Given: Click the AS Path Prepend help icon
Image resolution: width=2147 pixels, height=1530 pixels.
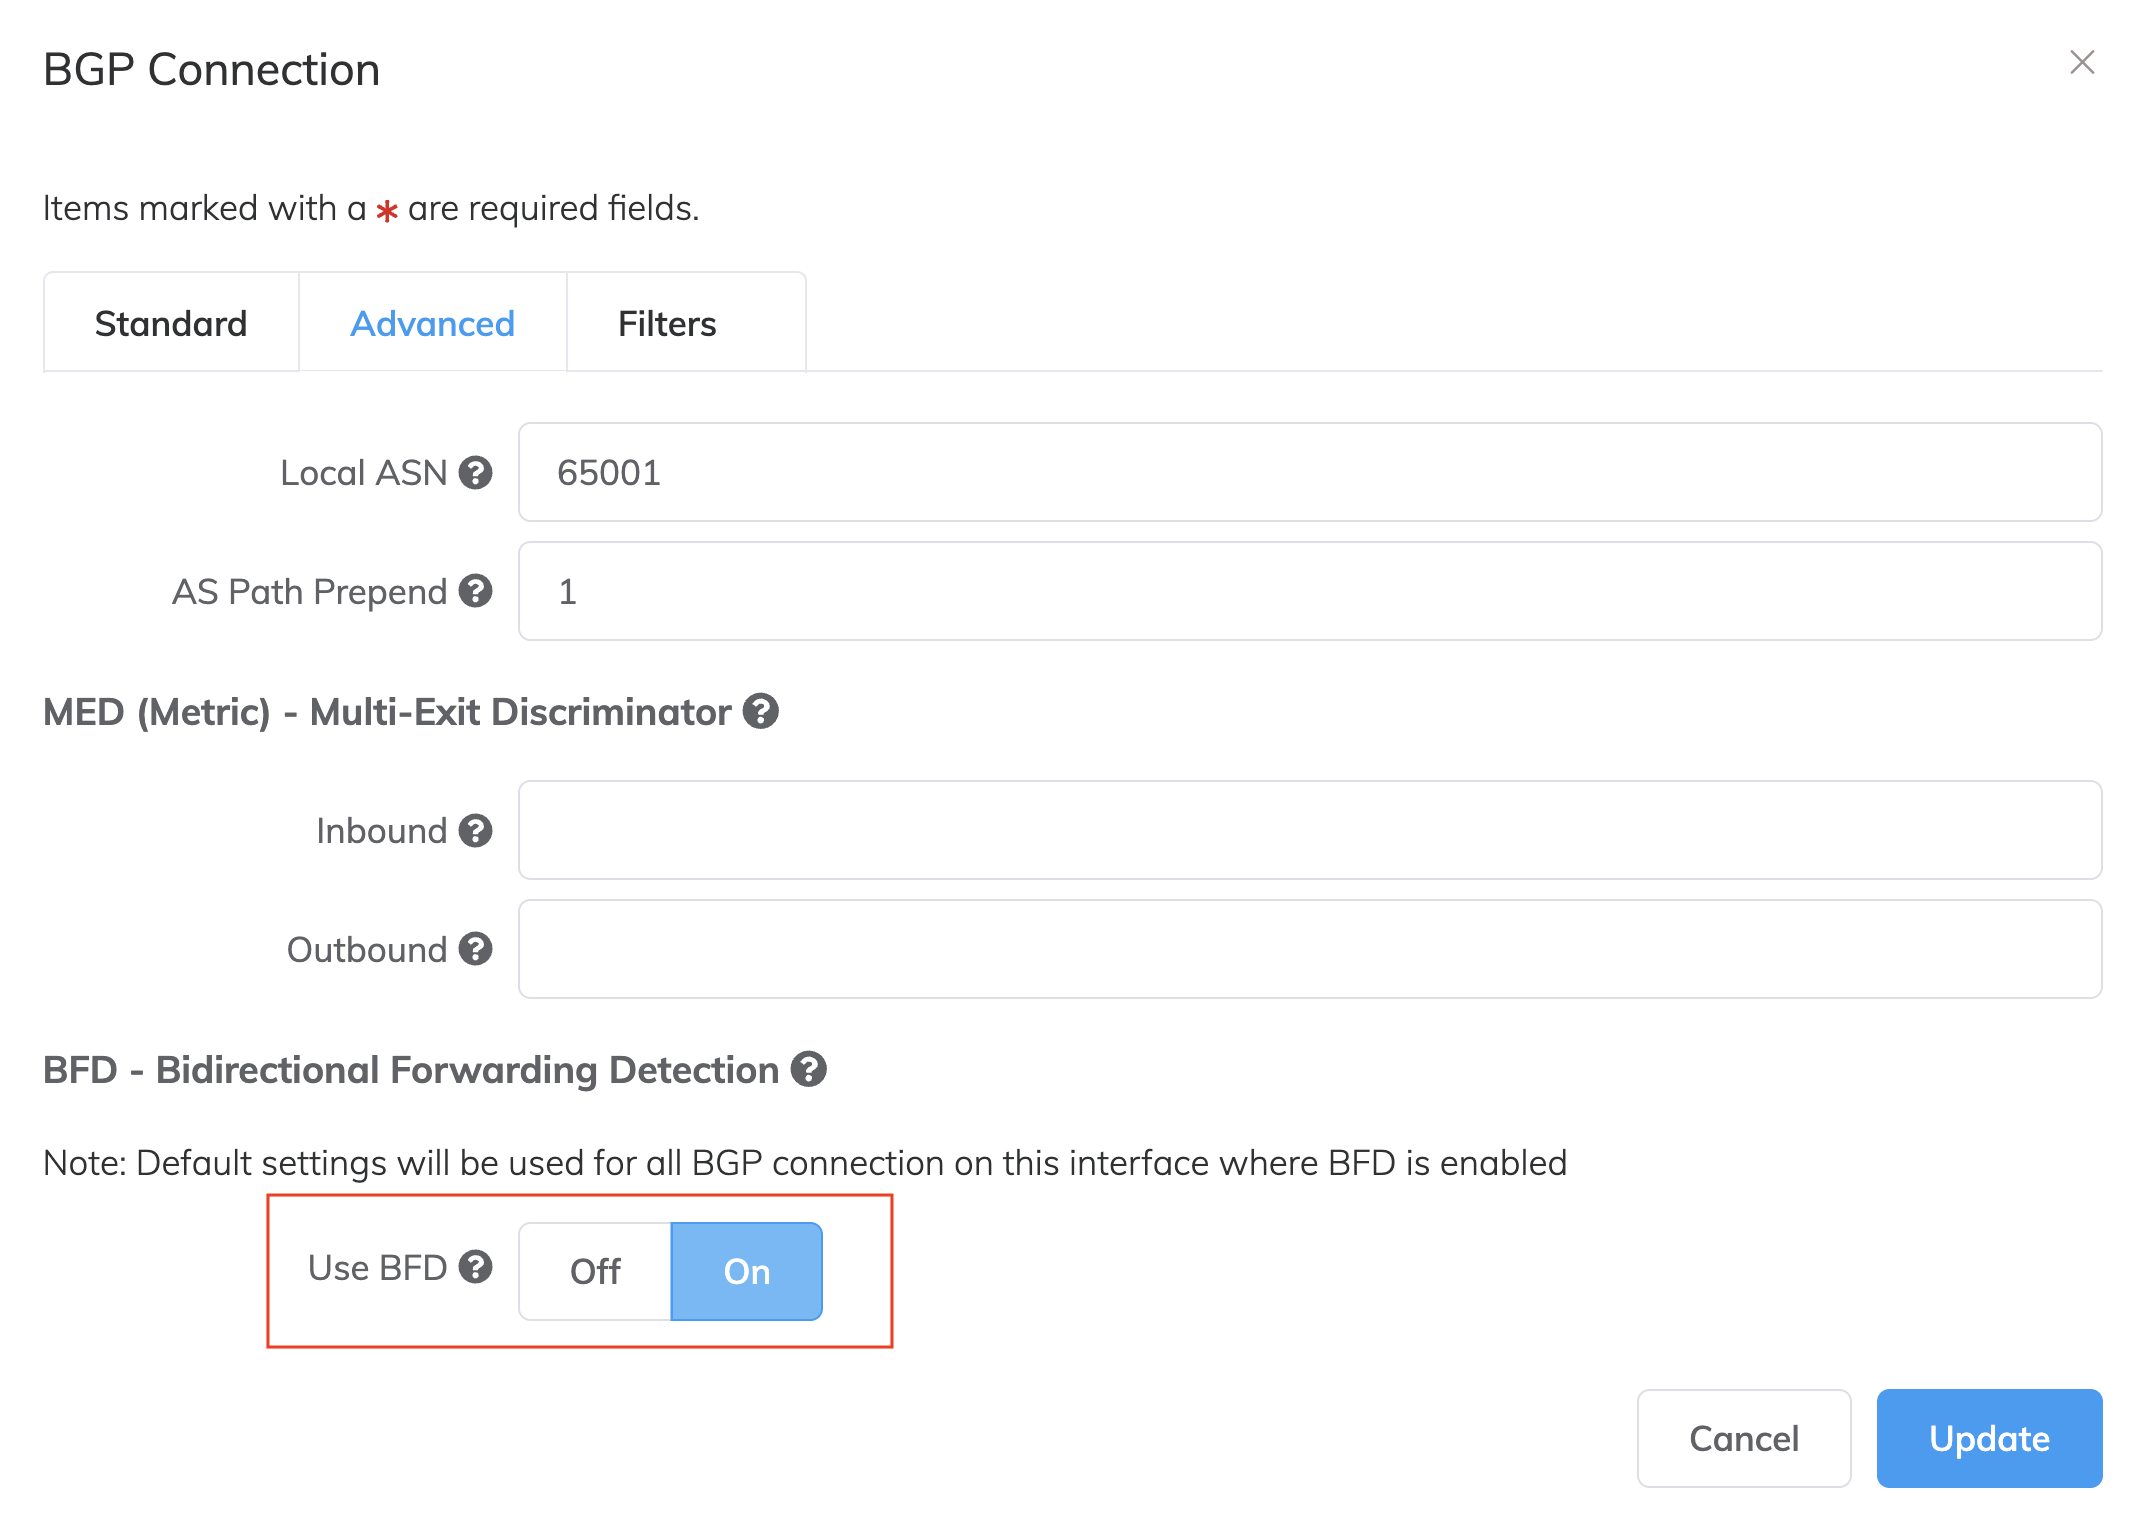Looking at the screenshot, I should (x=475, y=592).
